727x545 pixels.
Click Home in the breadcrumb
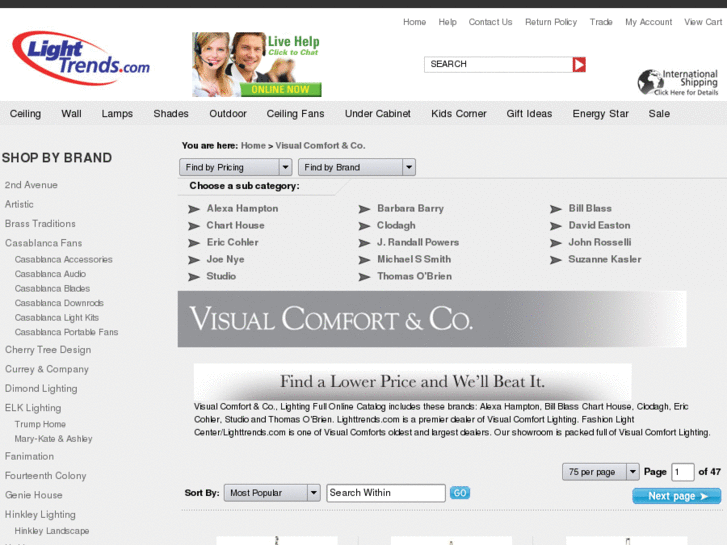[253, 146]
